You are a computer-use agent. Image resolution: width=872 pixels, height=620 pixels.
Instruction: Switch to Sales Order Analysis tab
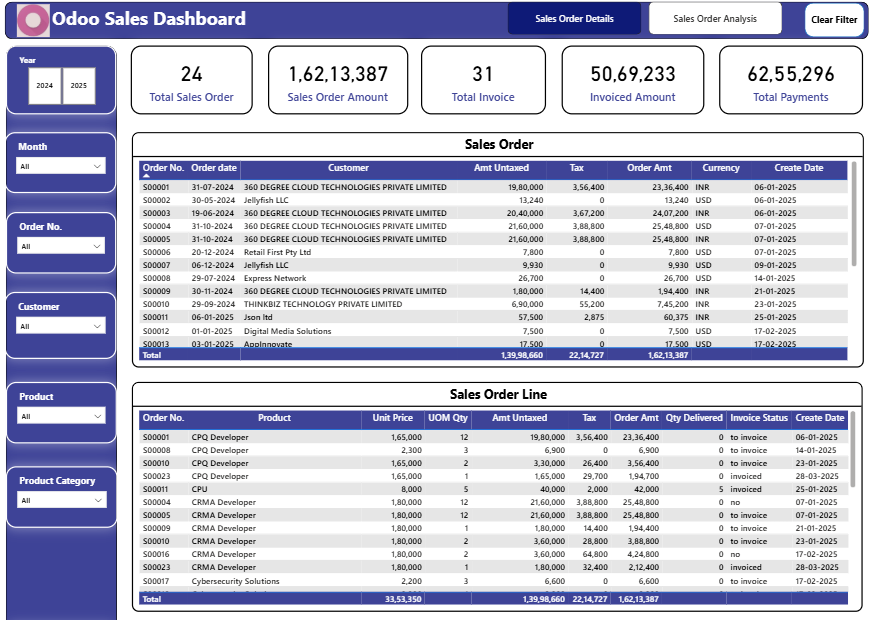pos(715,19)
